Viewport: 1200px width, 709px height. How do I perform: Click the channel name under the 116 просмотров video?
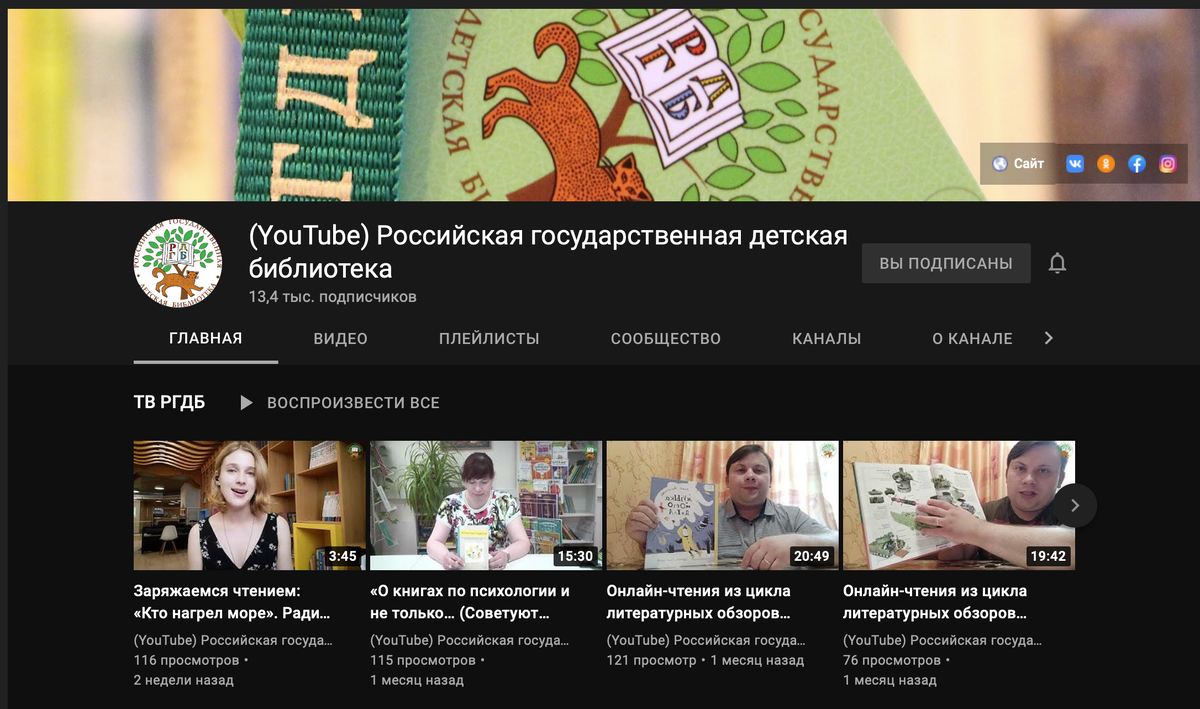(233, 640)
